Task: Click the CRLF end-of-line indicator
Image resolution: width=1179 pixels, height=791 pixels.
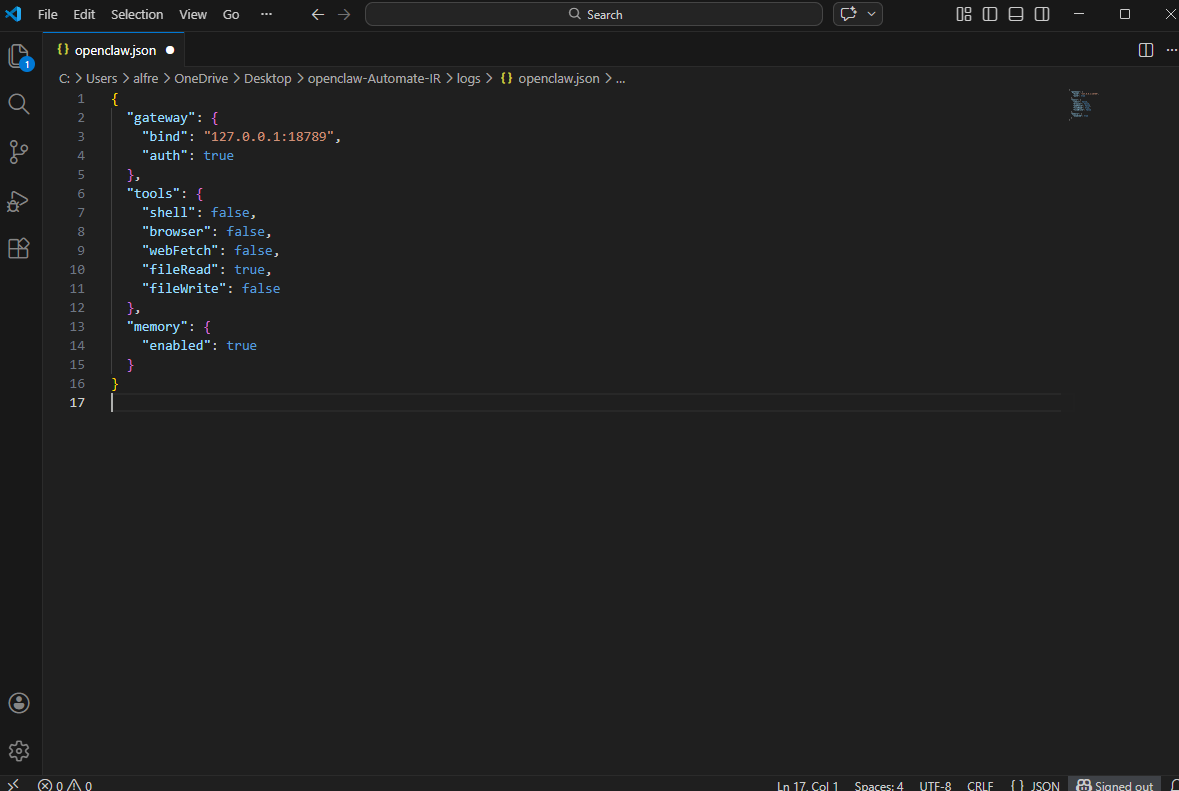Action: tap(981, 786)
